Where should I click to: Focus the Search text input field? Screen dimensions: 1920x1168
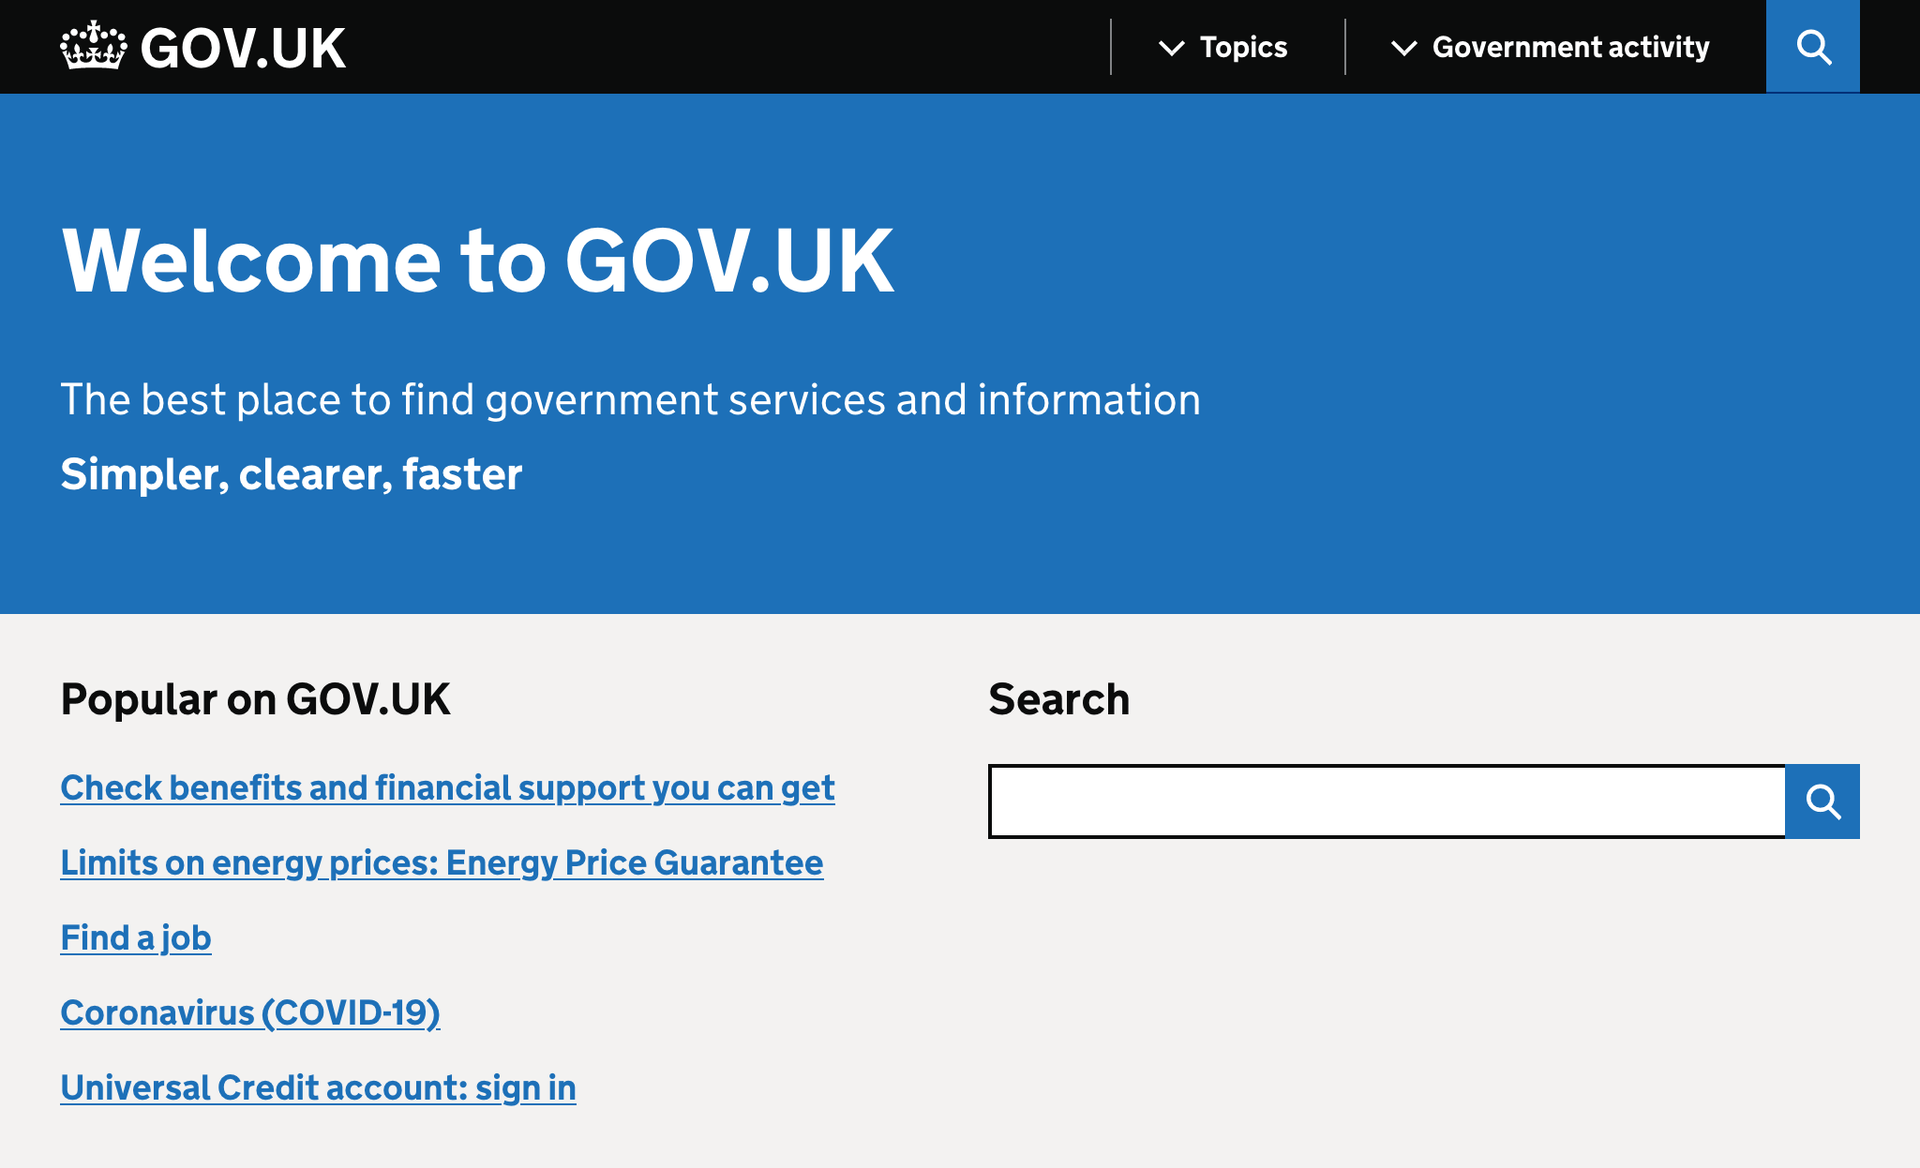(x=1386, y=801)
